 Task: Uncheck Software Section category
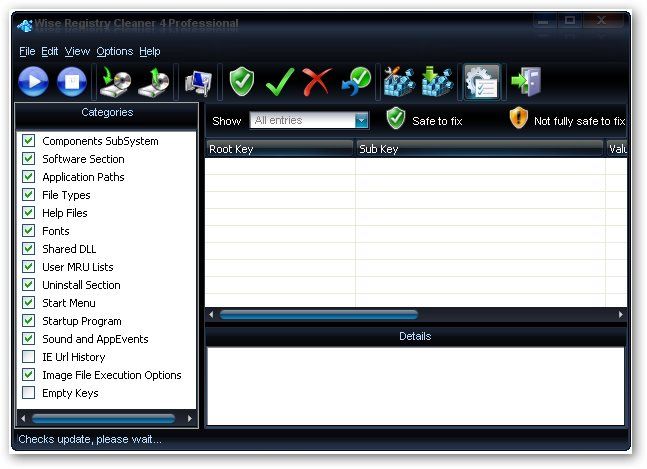28,158
